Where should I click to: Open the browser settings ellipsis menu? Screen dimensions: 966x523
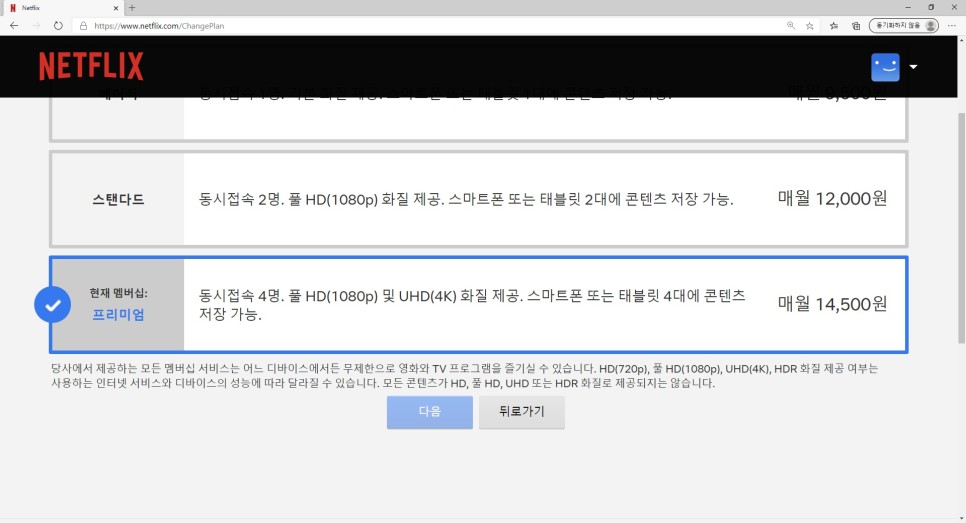click(952, 26)
